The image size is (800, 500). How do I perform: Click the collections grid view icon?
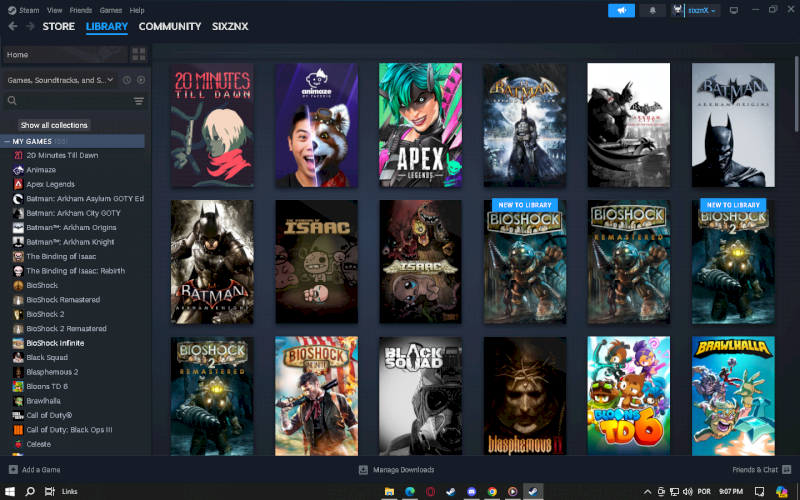[x=138, y=54]
